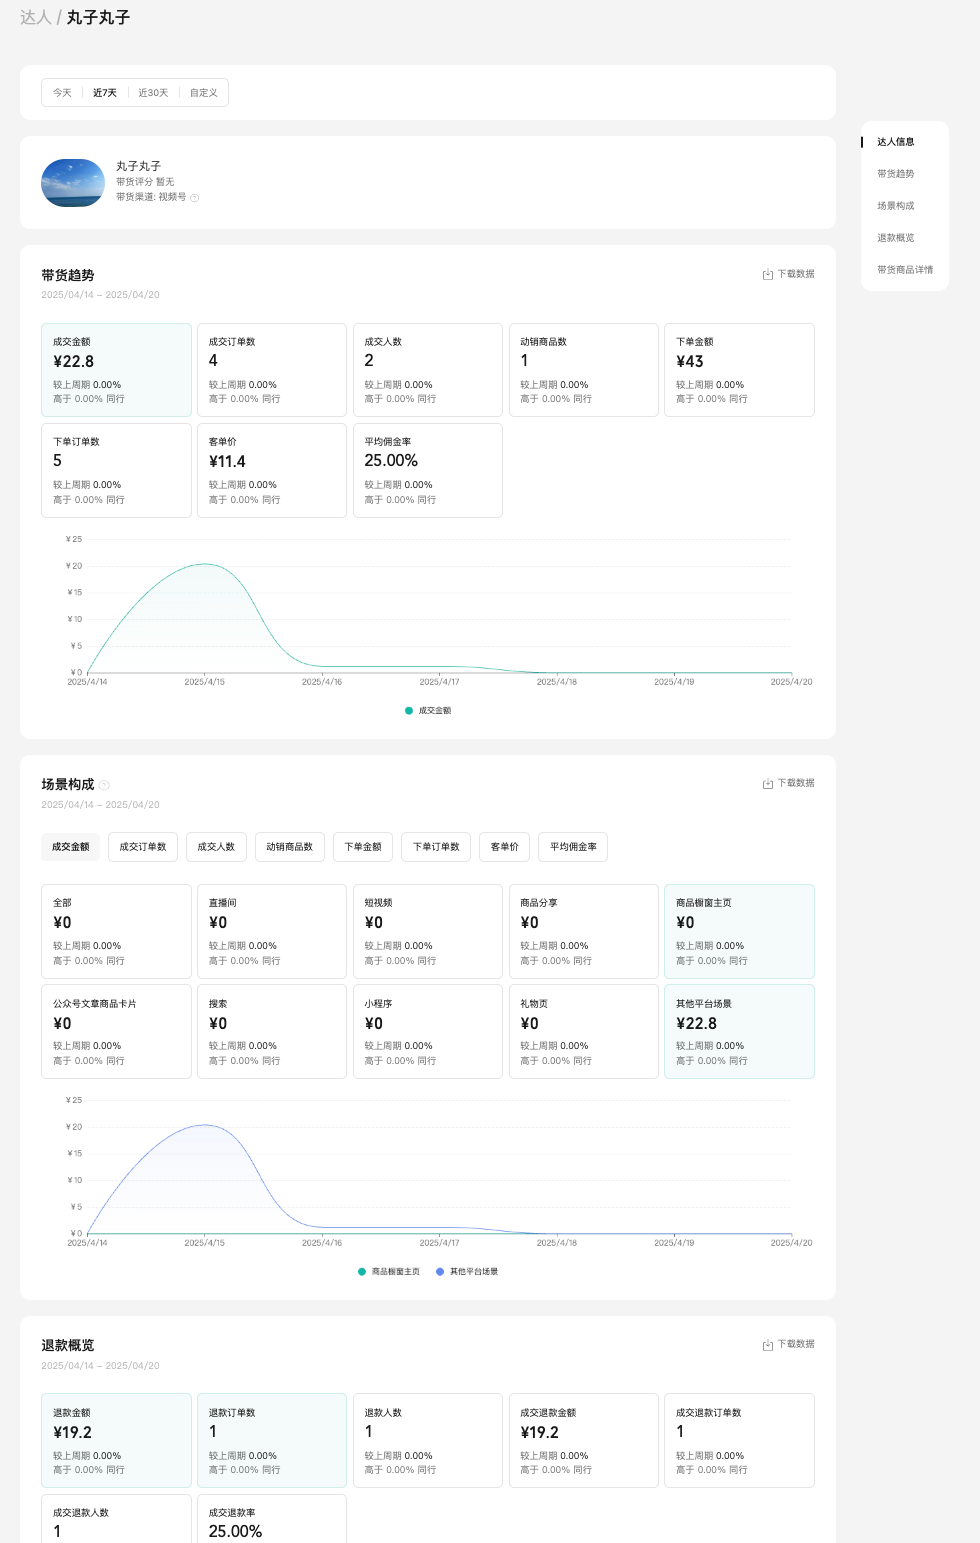This screenshot has height=1543, width=980.
Task: Toggle 成交金额 legend in trend chart
Action: [x=428, y=710]
